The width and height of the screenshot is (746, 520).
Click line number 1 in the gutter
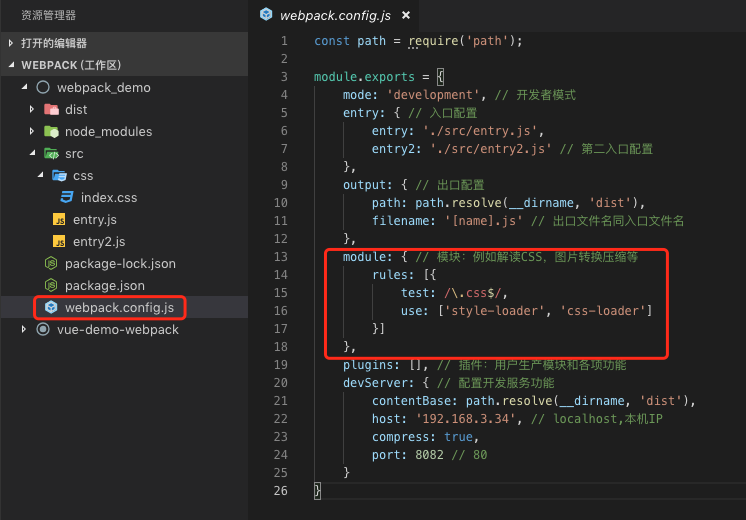tap(284, 41)
